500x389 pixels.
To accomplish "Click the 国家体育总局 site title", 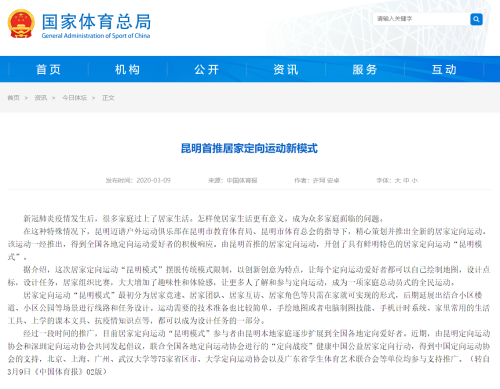I will (x=96, y=21).
